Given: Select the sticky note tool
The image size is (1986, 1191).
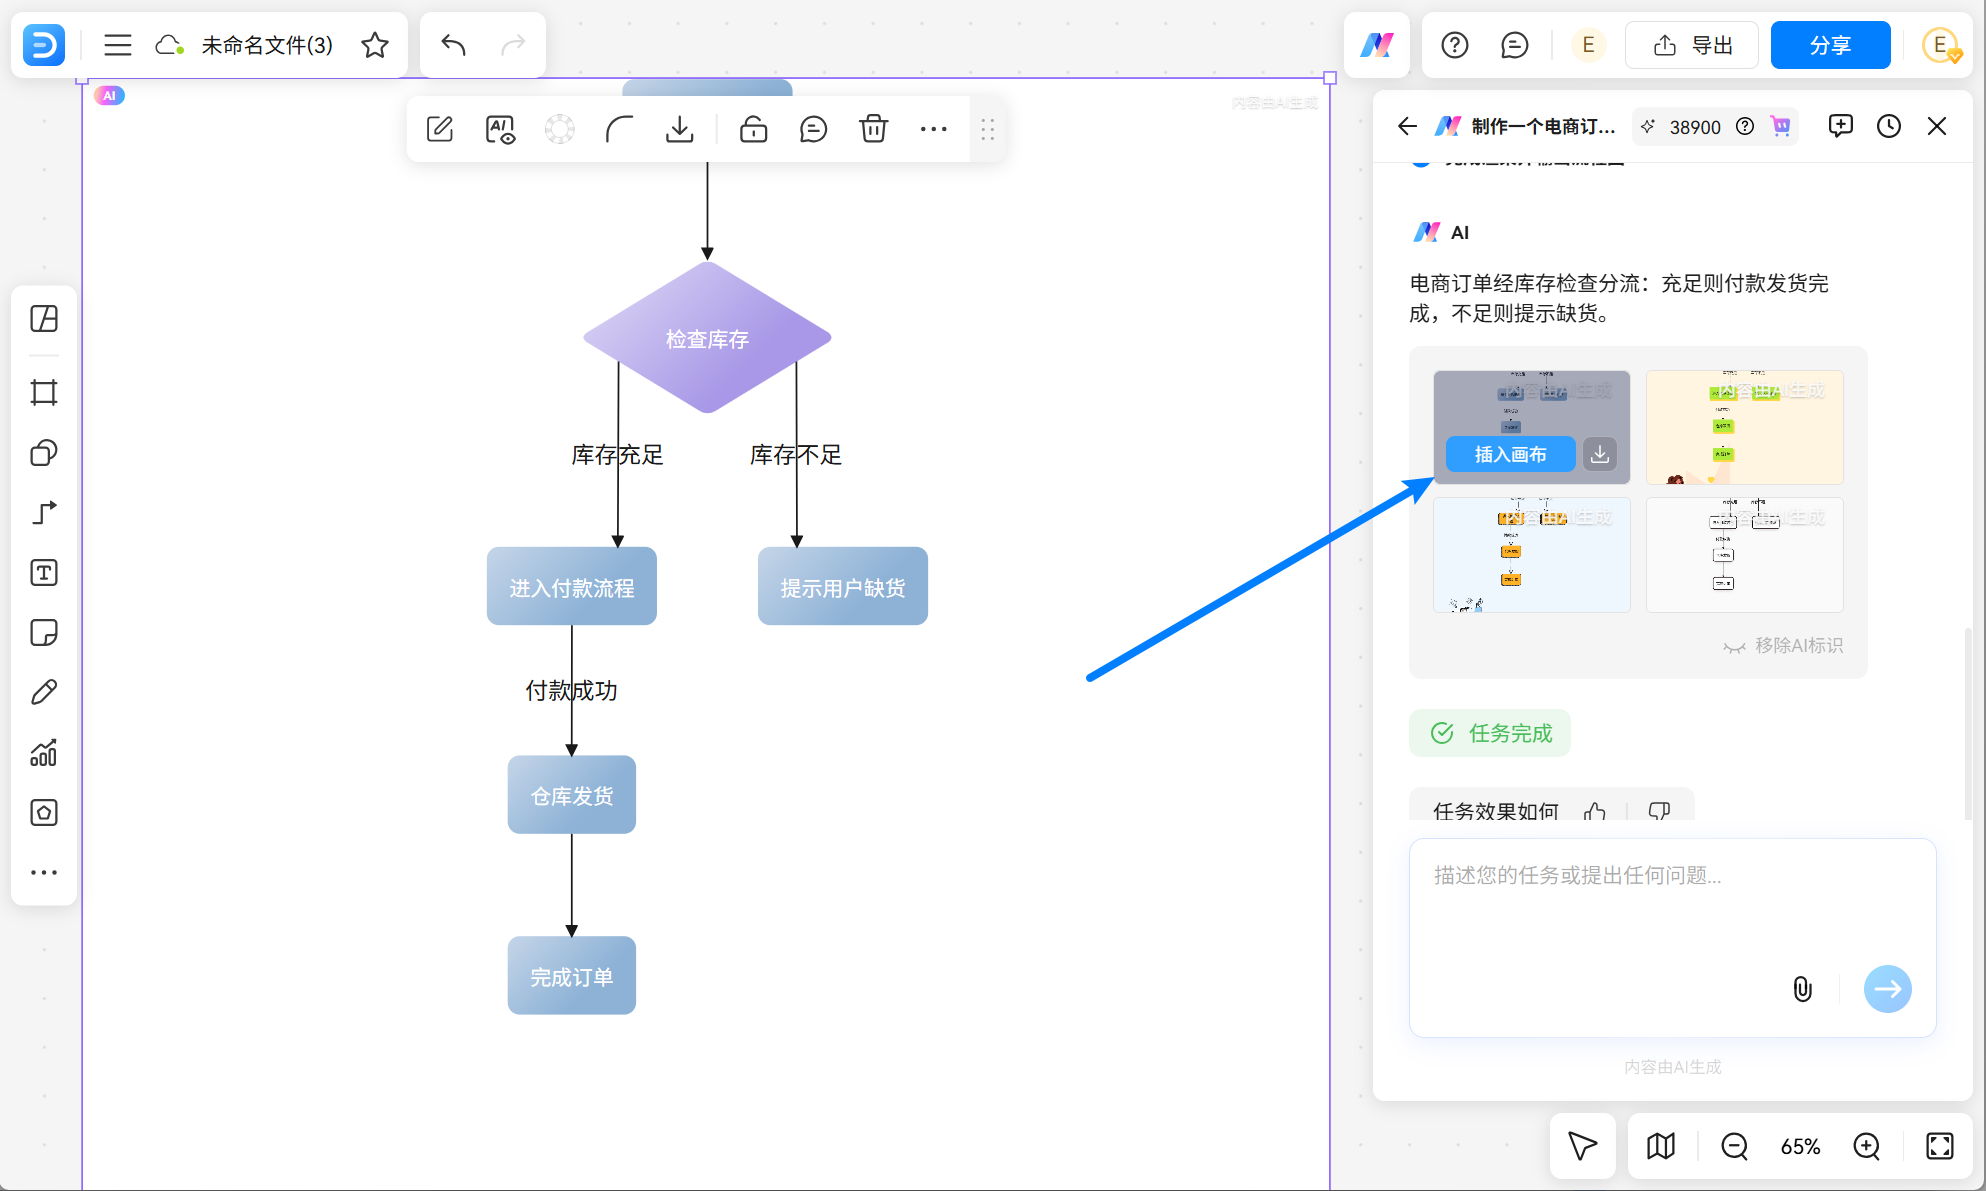Looking at the screenshot, I should (44, 633).
